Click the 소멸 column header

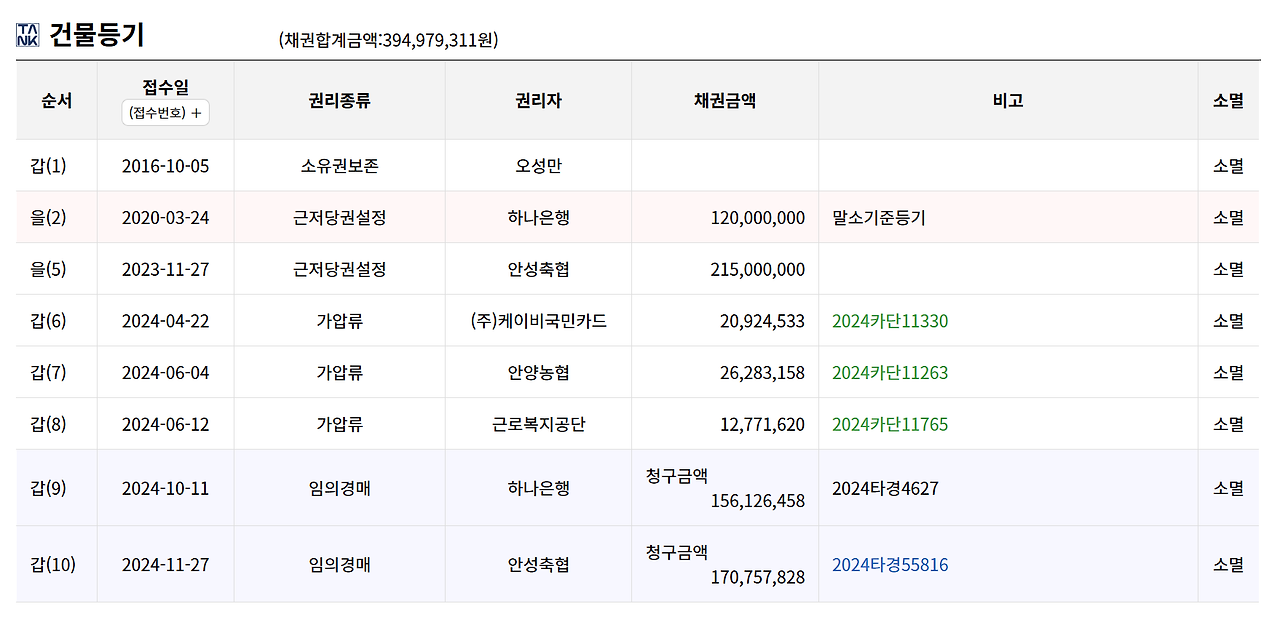tap(1229, 101)
